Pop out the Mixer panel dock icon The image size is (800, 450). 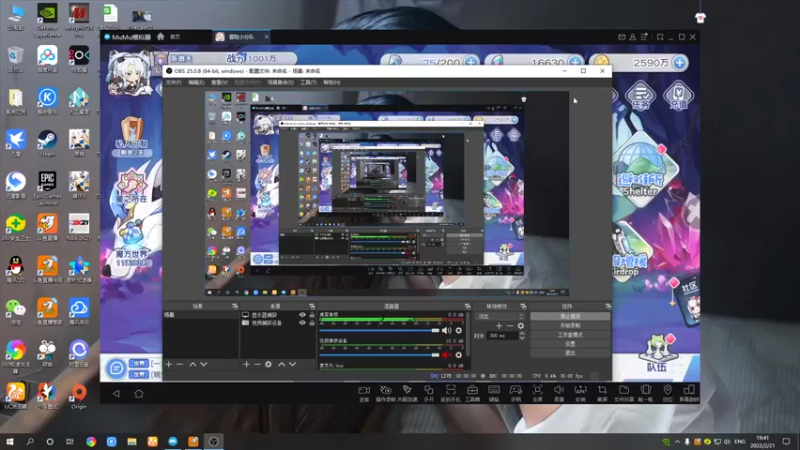point(467,306)
